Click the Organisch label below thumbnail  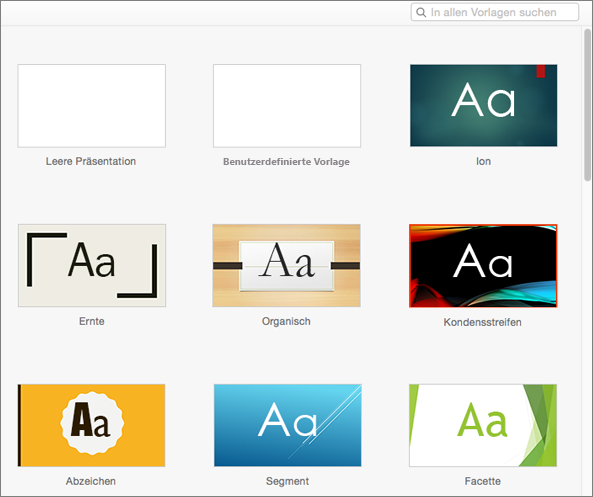coord(286,321)
